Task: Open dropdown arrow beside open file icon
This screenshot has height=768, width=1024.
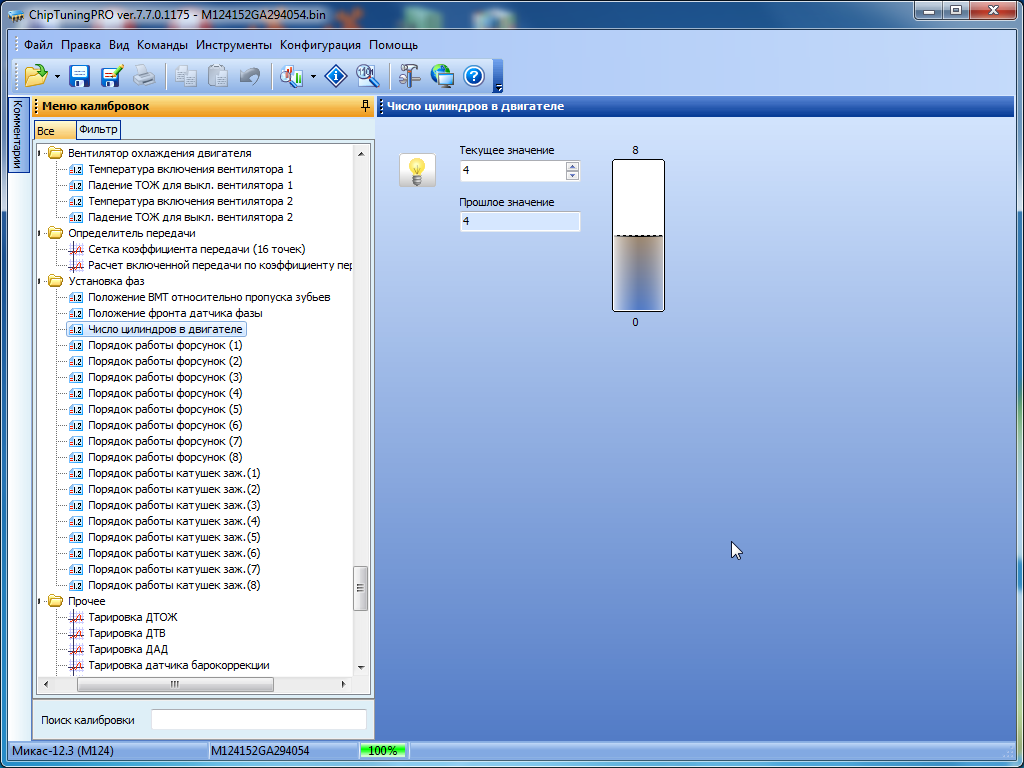Action: pos(58,76)
